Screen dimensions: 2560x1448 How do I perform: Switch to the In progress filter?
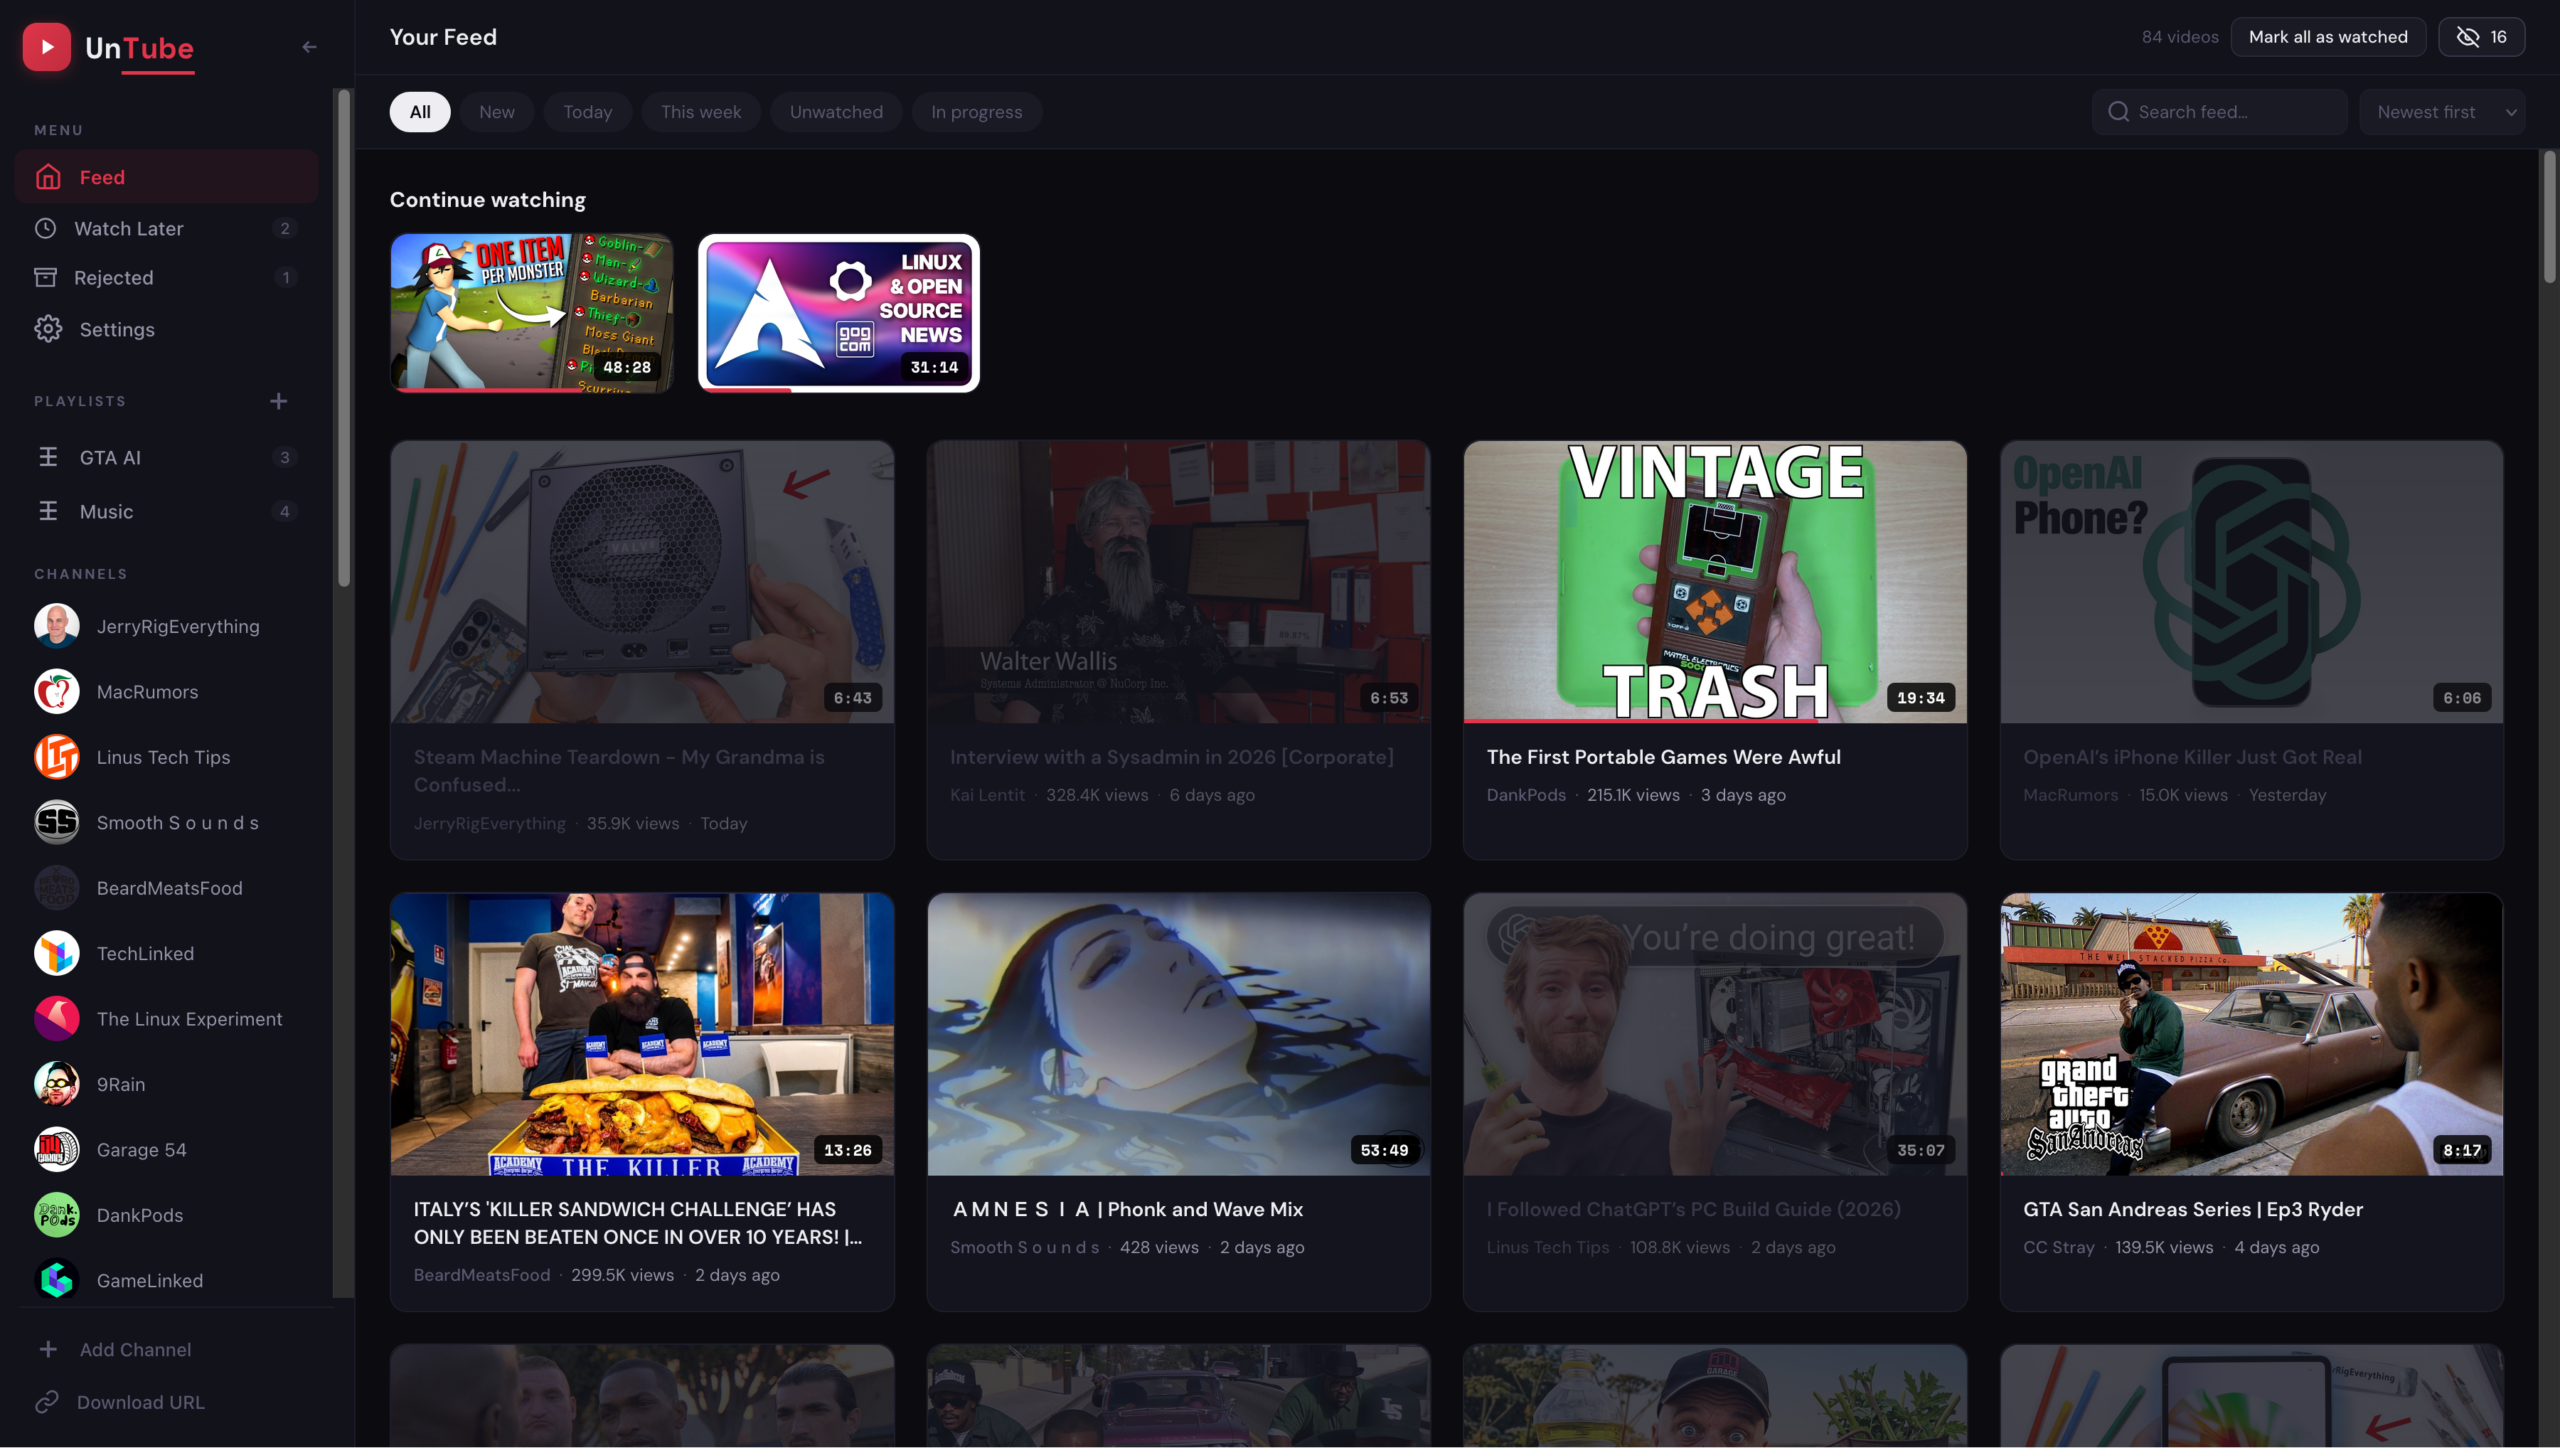pyautogui.click(x=977, y=112)
